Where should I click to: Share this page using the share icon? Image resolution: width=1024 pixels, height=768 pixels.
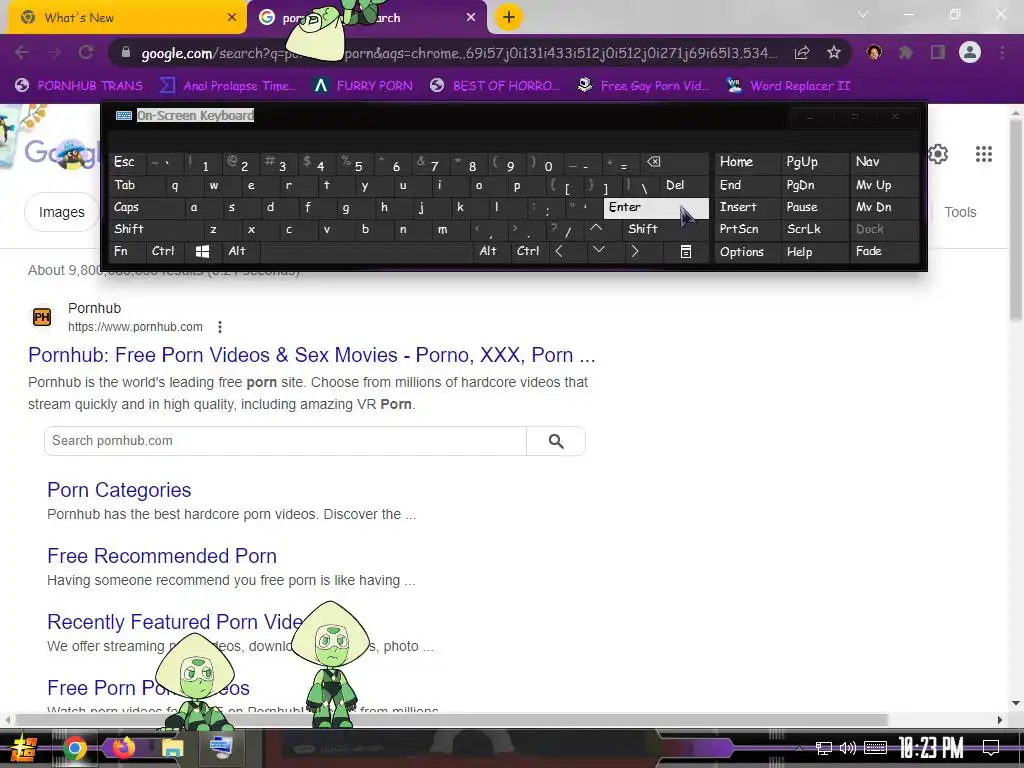click(802, 53)
